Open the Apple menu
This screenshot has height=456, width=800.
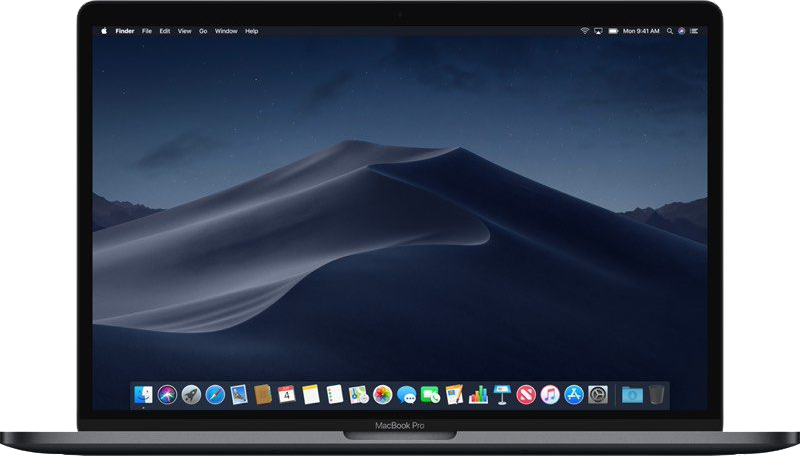click(x=104, y=31)
